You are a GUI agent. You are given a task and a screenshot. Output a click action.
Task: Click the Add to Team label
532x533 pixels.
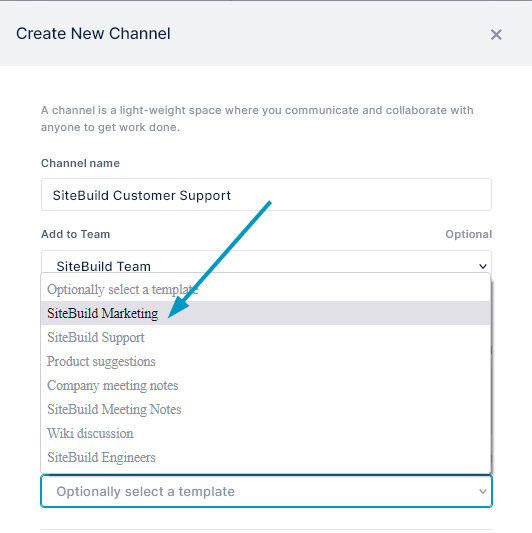[x=75, y=234]
